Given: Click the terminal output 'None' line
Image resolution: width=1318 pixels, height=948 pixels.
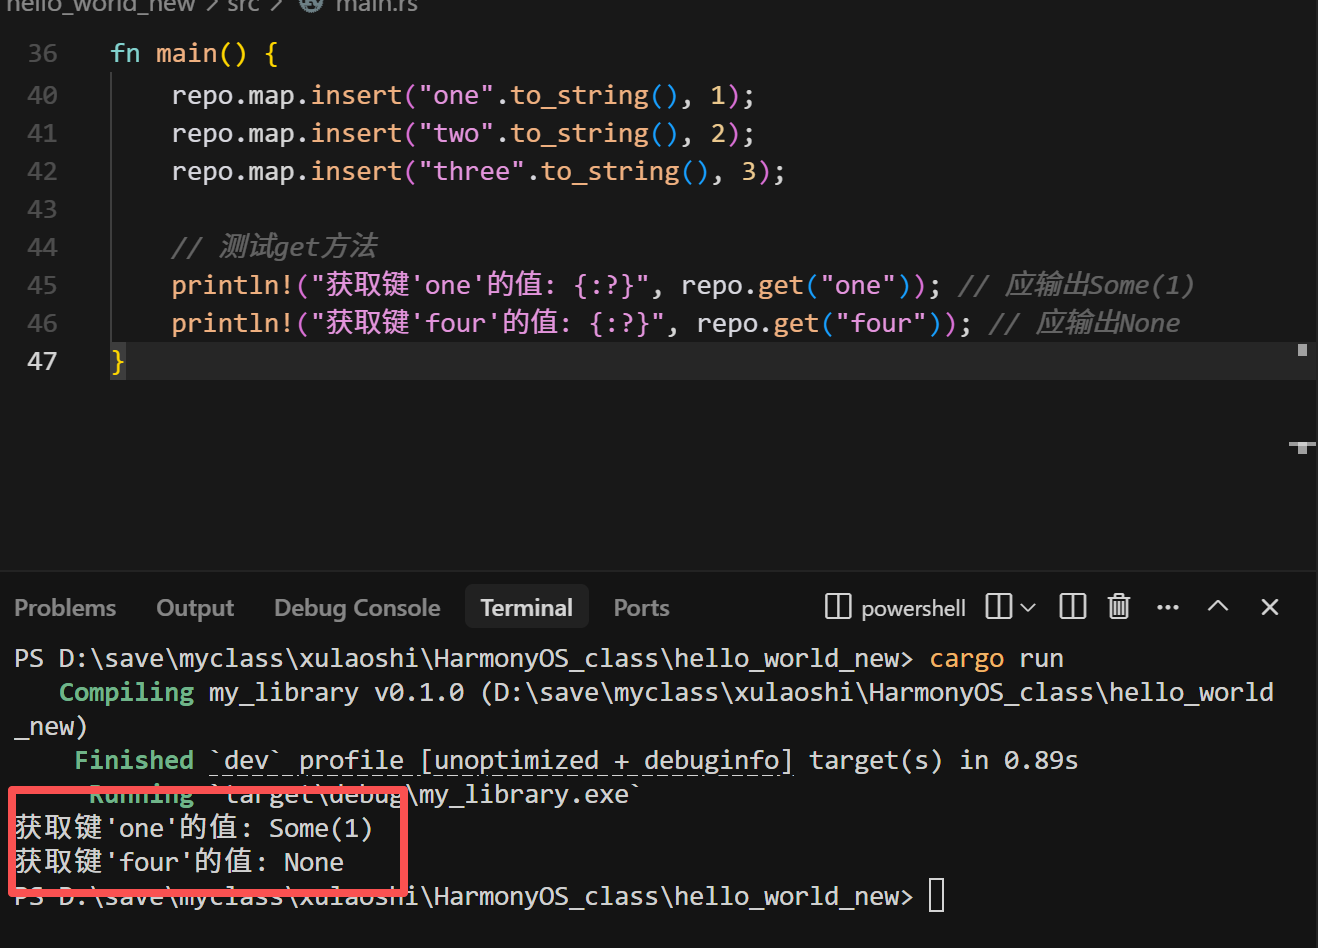Looking at the screenshot, I should (179, 862).
